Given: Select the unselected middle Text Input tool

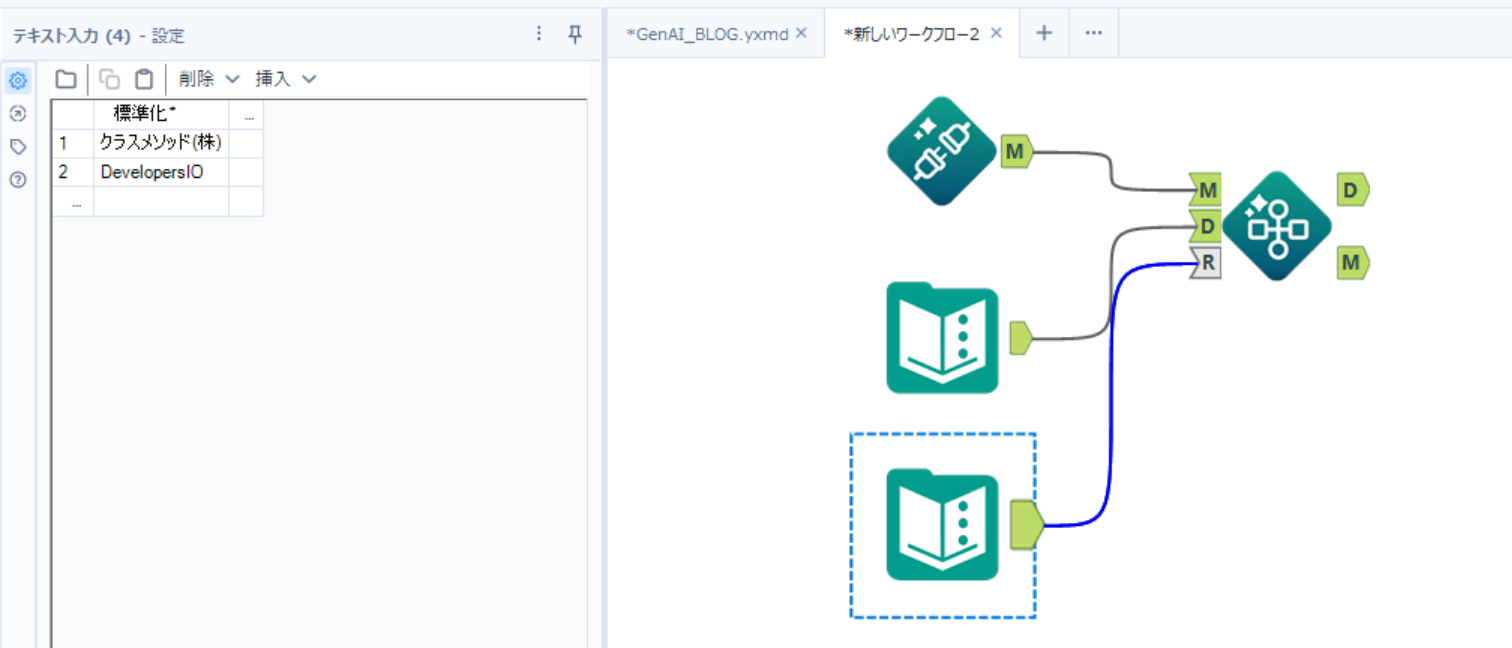Looking at the screenshot, I should [942, 338].
